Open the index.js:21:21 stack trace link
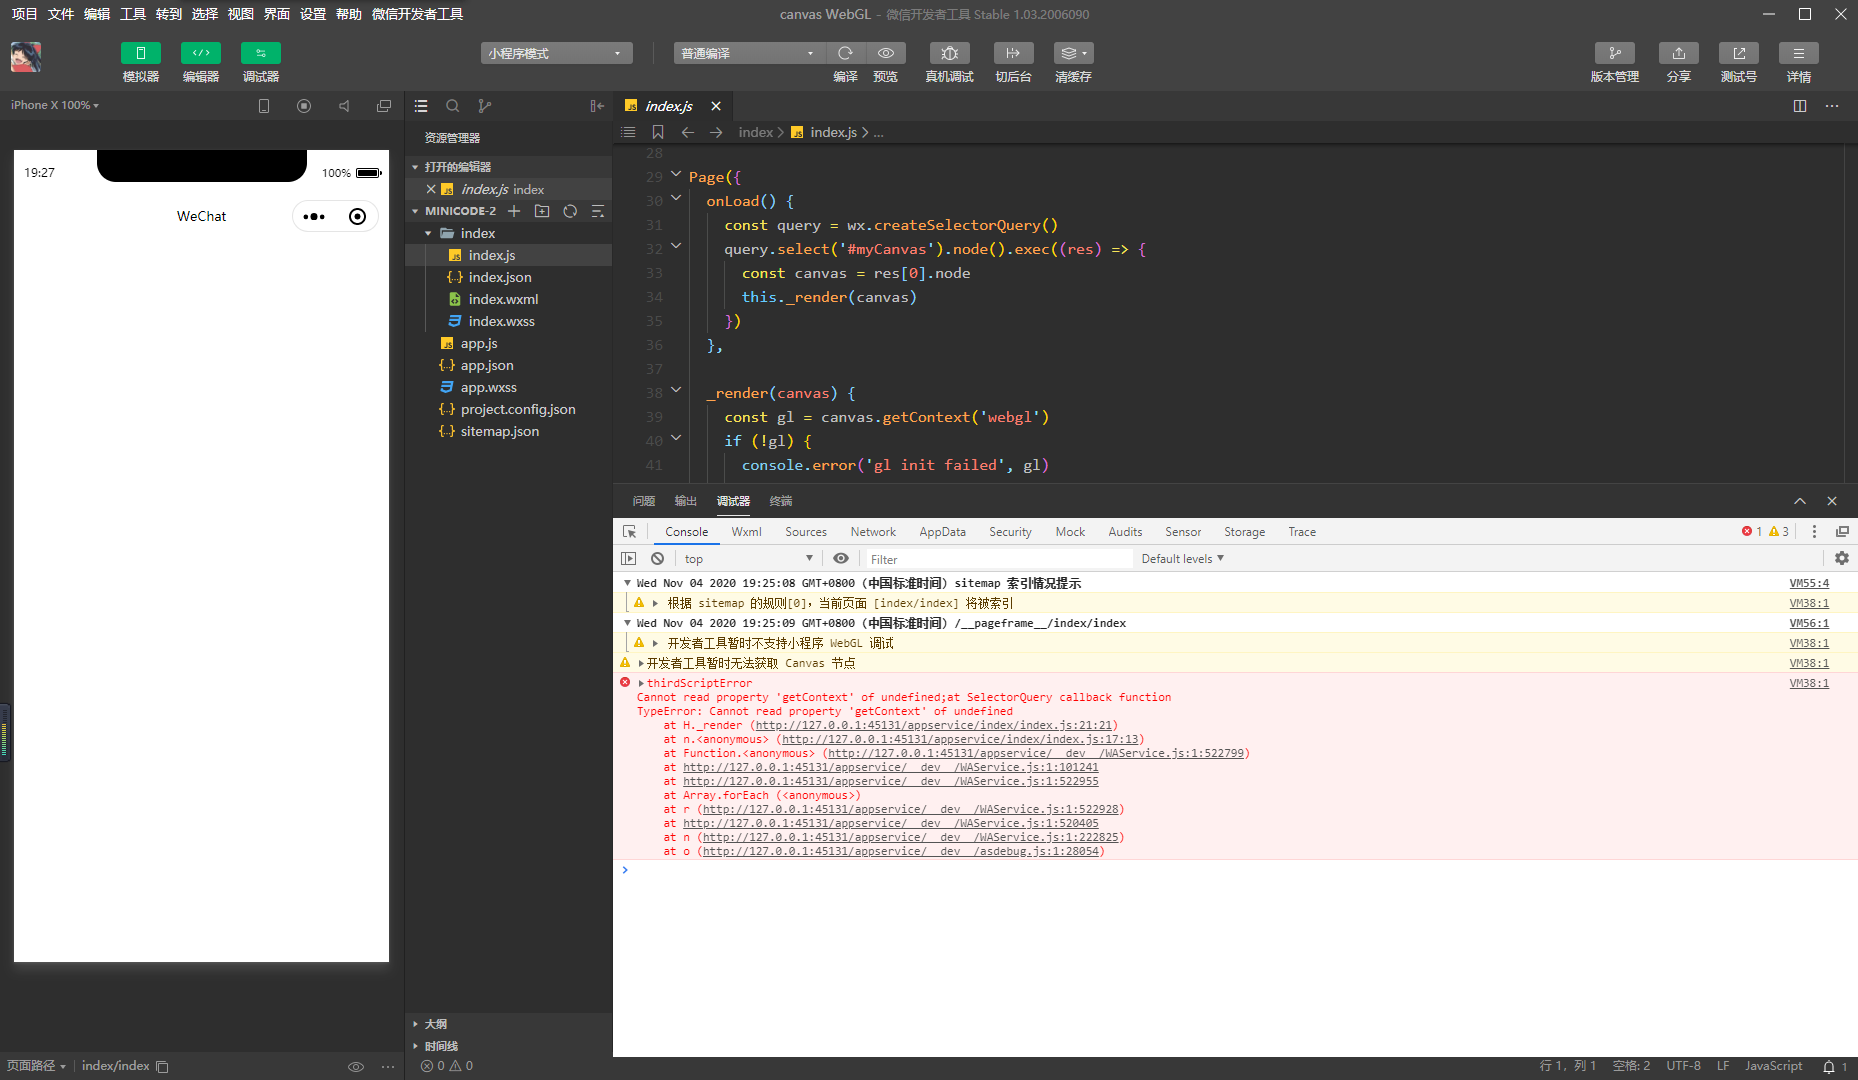This screenshot has width=1858, height=1080. coord(935,726)
